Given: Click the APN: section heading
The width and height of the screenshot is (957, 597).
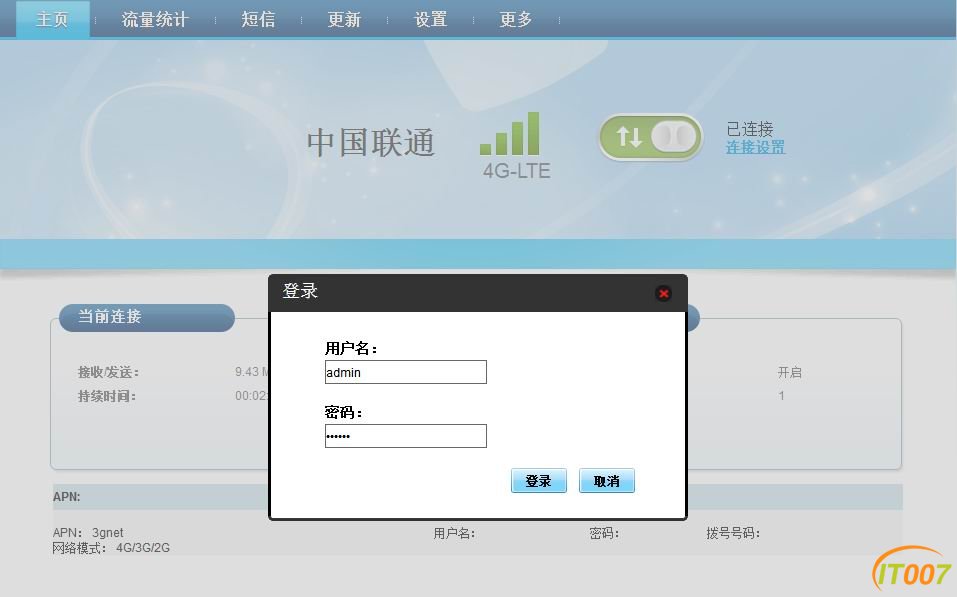Looking at the screenshot, I should (x=67, y=497).
